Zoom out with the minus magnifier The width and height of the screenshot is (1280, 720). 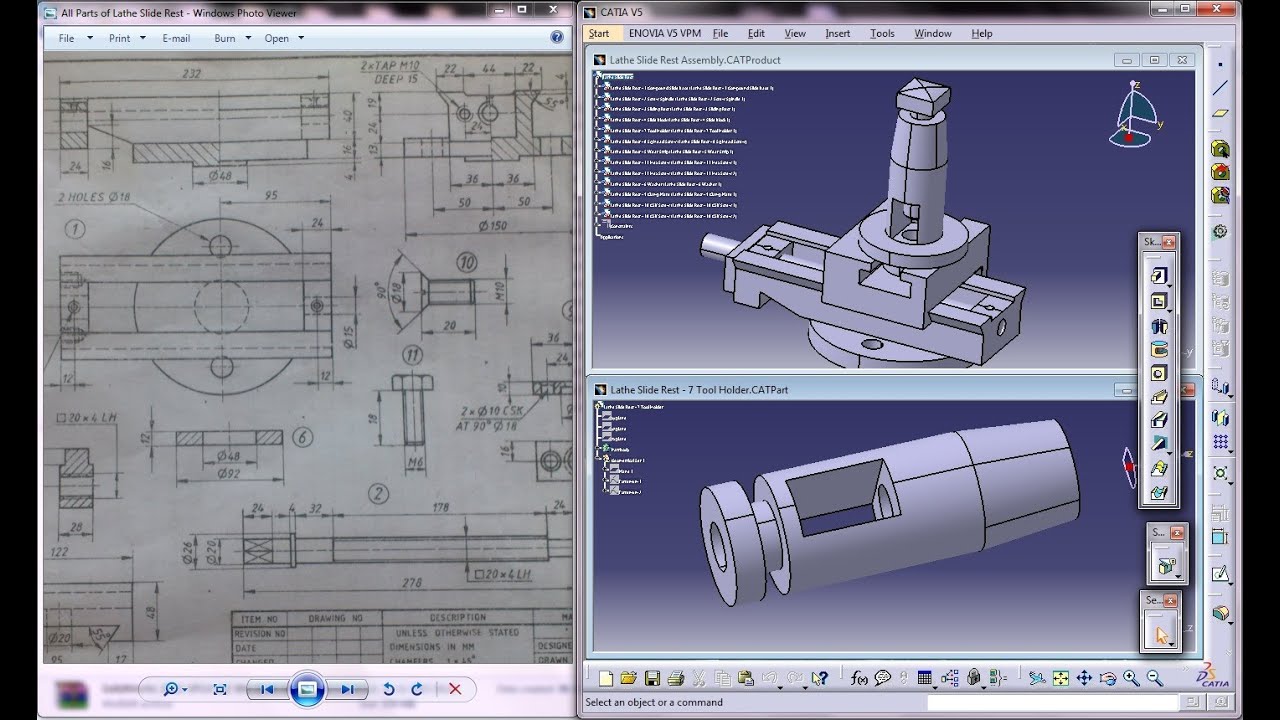click(1154, 678)
